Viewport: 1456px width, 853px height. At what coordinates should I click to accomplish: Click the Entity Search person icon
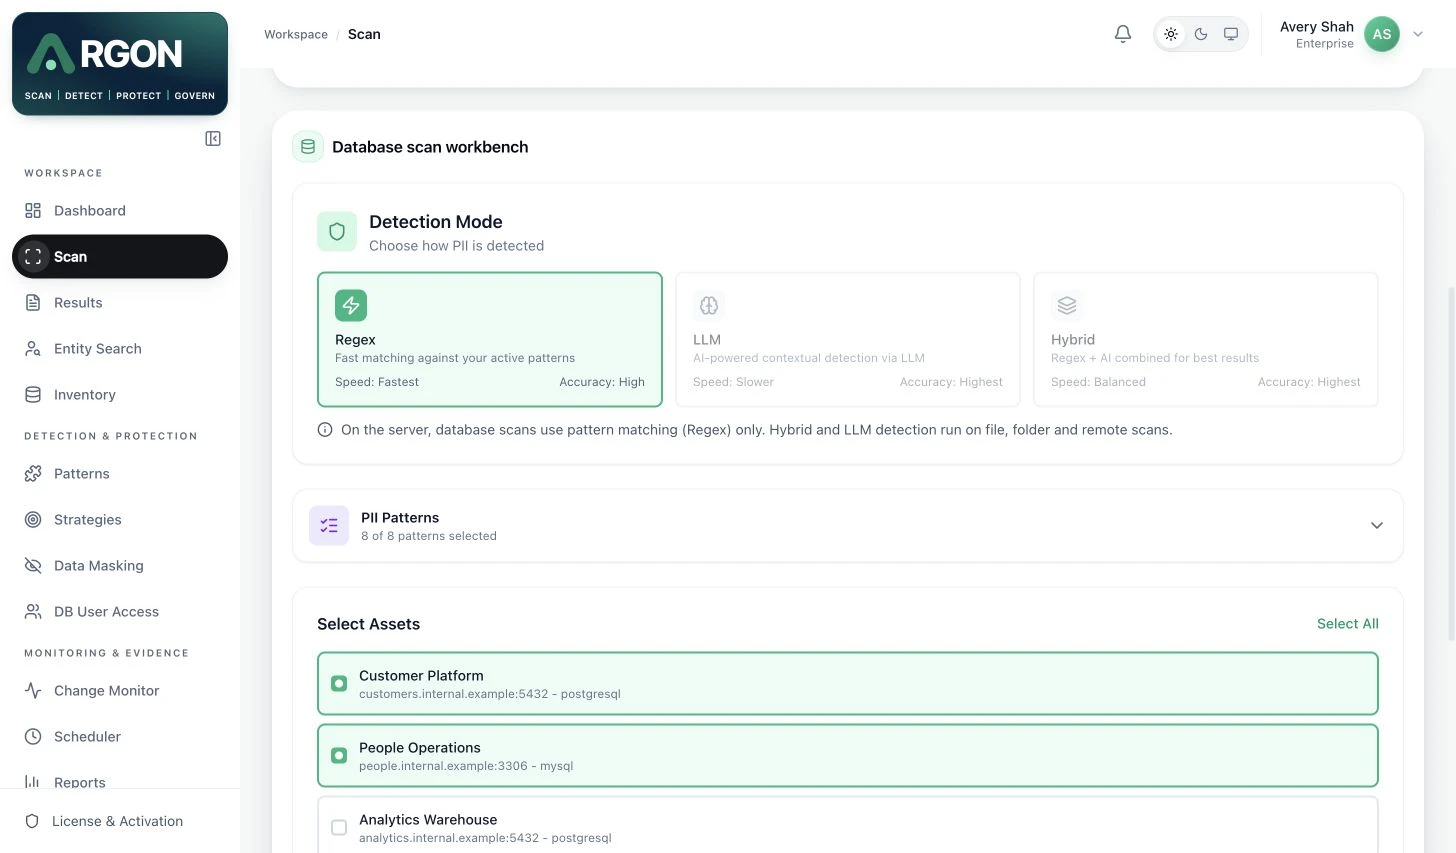coord(33,349)
